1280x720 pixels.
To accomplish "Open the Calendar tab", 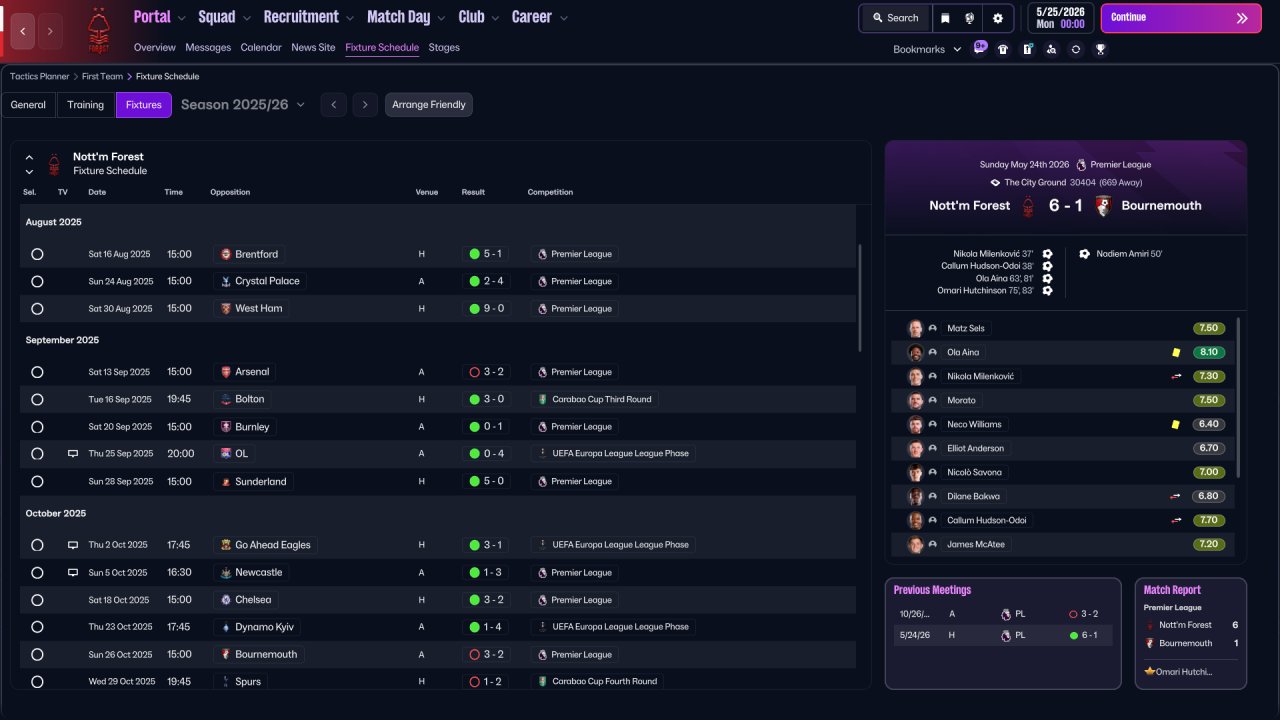I will 261,47.
